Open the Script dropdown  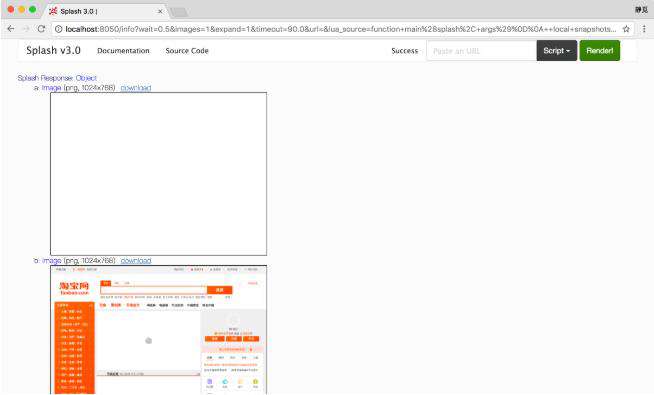point(557,50)
